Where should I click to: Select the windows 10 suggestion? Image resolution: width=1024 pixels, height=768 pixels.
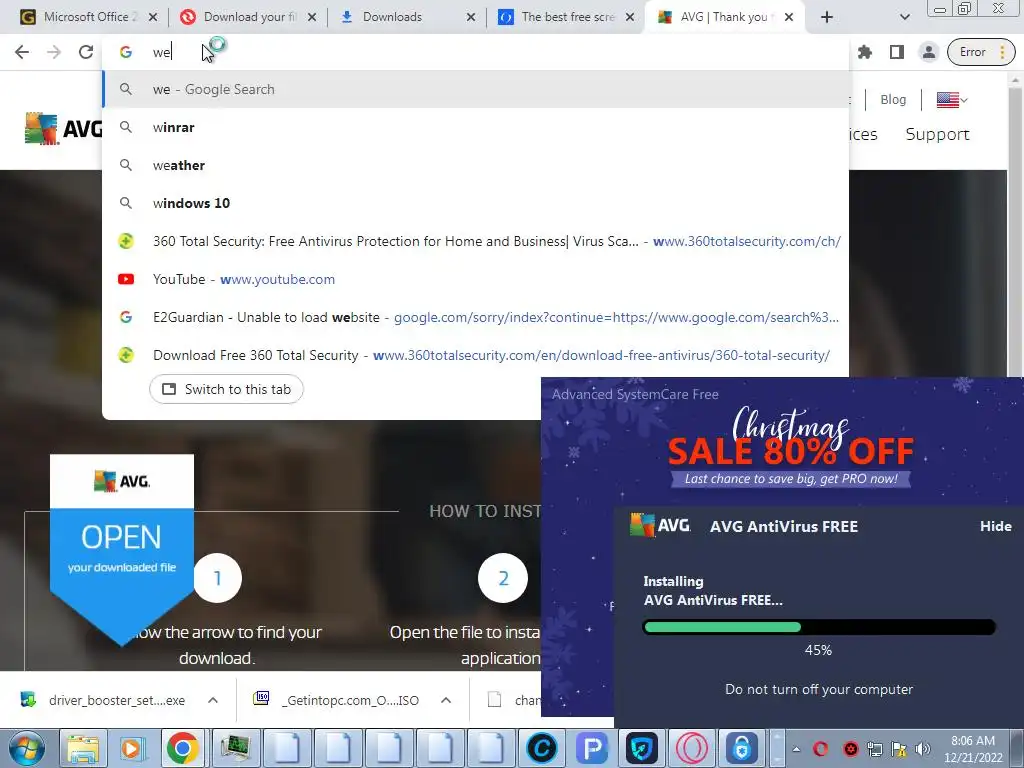click(x=475, y=203)
